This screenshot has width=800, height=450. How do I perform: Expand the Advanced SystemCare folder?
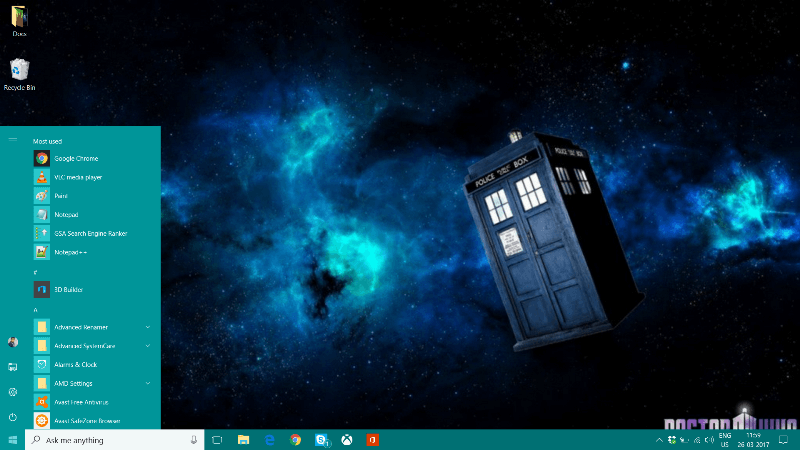click(148, 346)
